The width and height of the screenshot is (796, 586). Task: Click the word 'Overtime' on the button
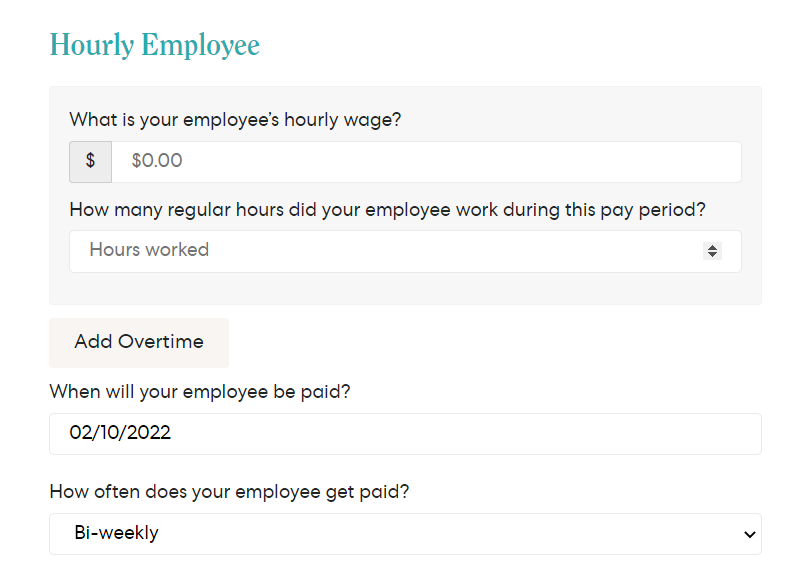160,342
